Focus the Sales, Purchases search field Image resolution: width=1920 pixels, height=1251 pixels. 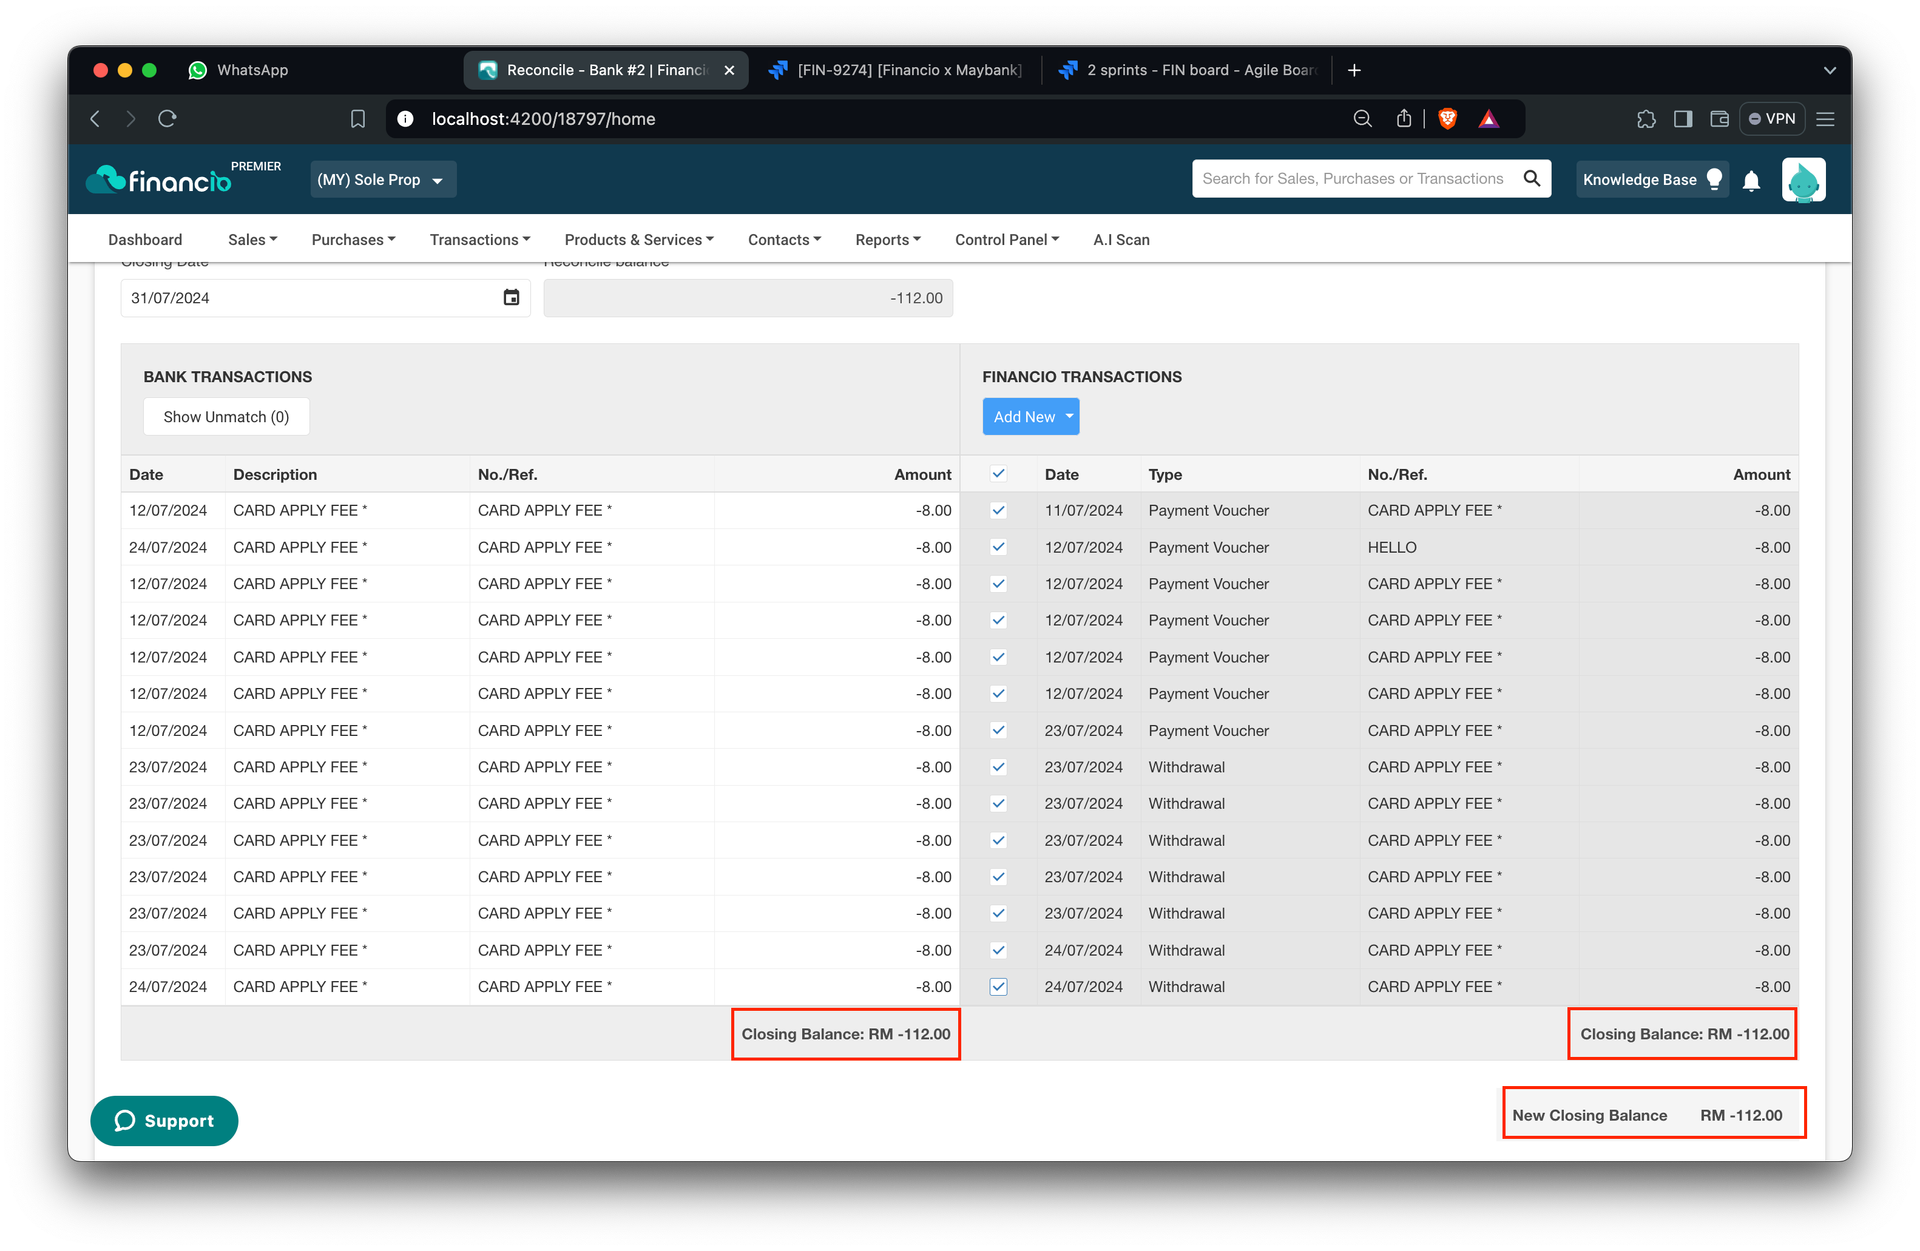pyautogui.click(x=1353, y=179)
